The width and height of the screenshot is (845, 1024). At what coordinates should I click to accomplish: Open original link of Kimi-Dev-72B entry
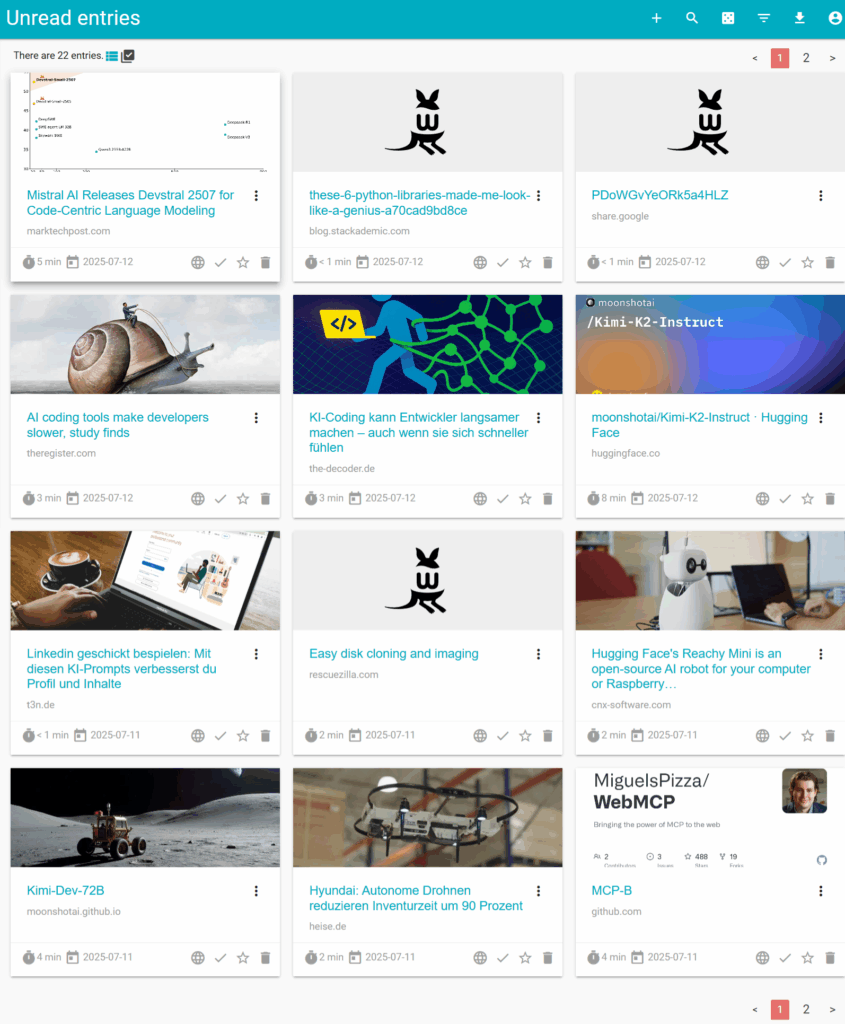pos(198,957)
